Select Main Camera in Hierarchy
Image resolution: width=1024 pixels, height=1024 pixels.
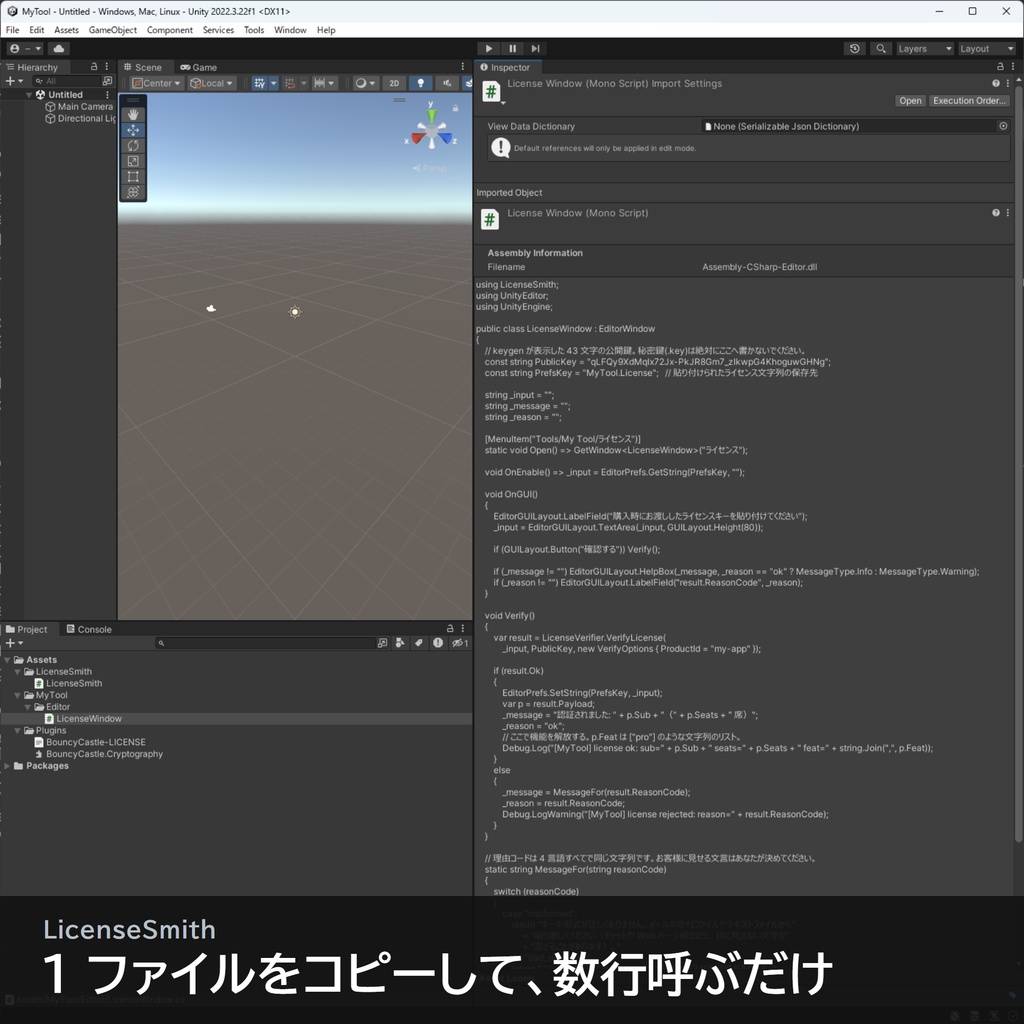[x=79, y=106]
